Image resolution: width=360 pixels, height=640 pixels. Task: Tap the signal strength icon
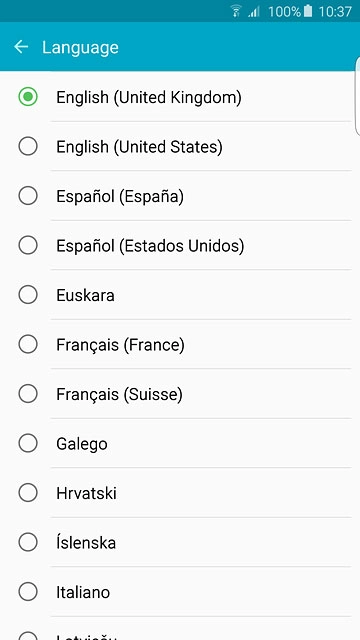254,11
